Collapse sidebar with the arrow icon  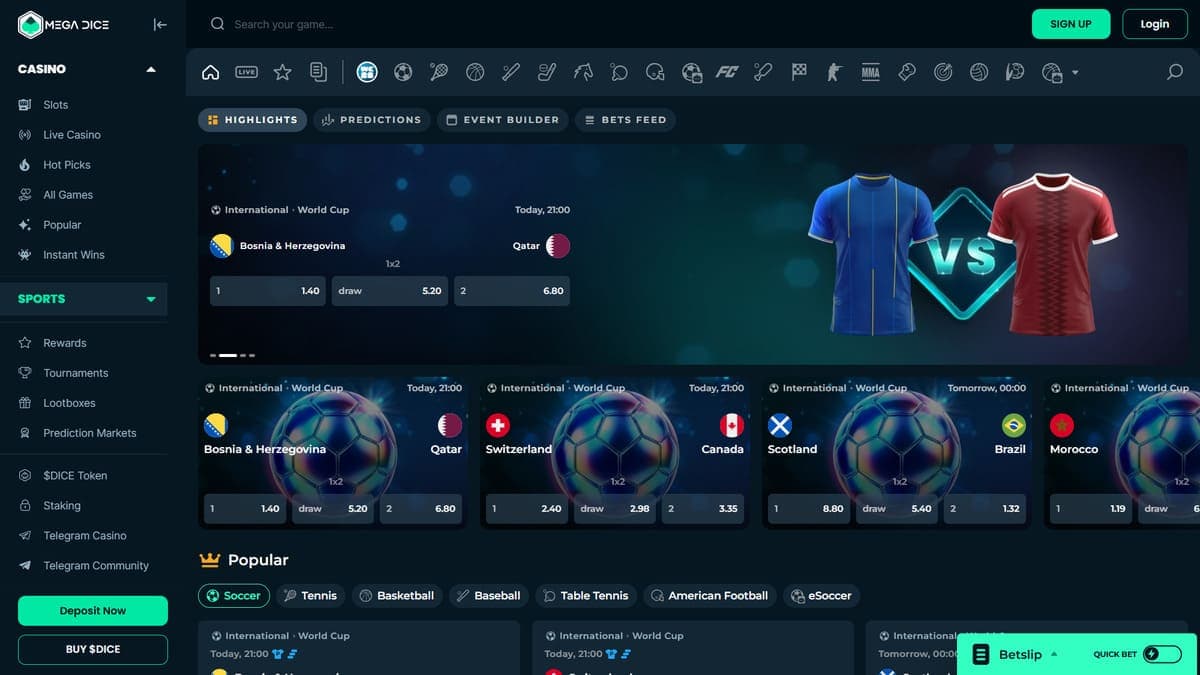coord(160,24)
